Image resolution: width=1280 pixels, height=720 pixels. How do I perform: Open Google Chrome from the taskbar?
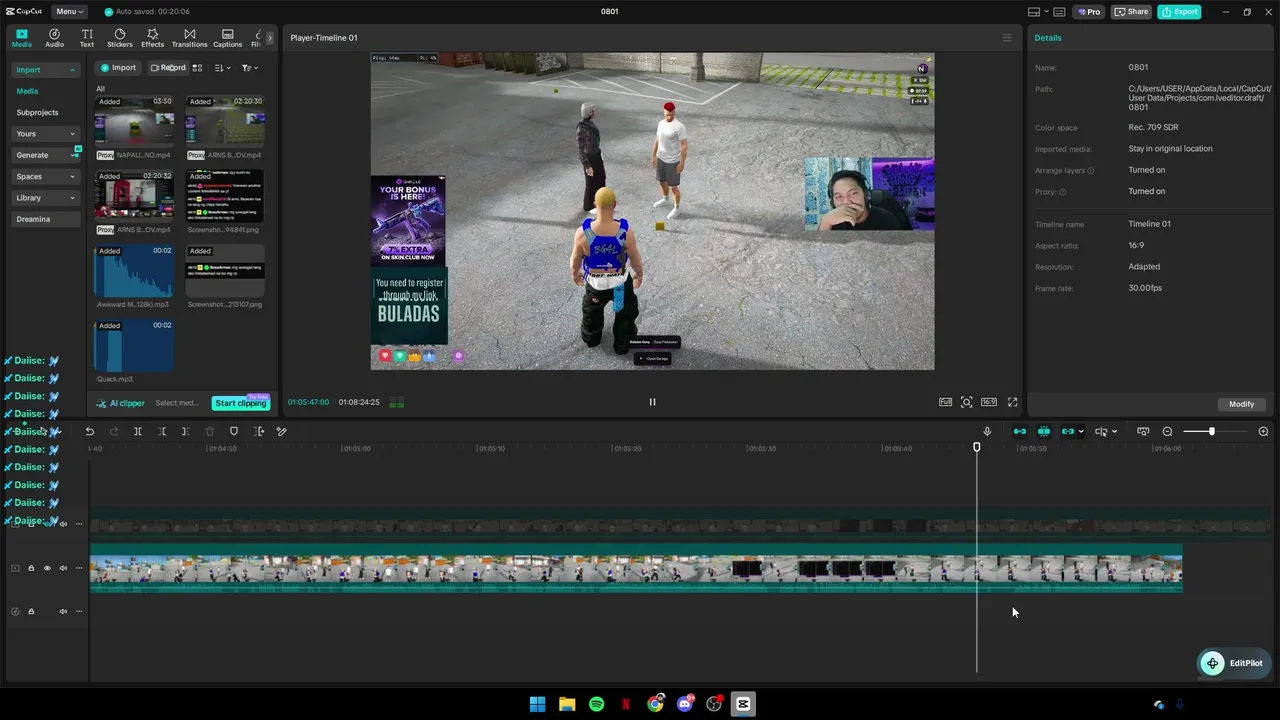click(655, 704)
